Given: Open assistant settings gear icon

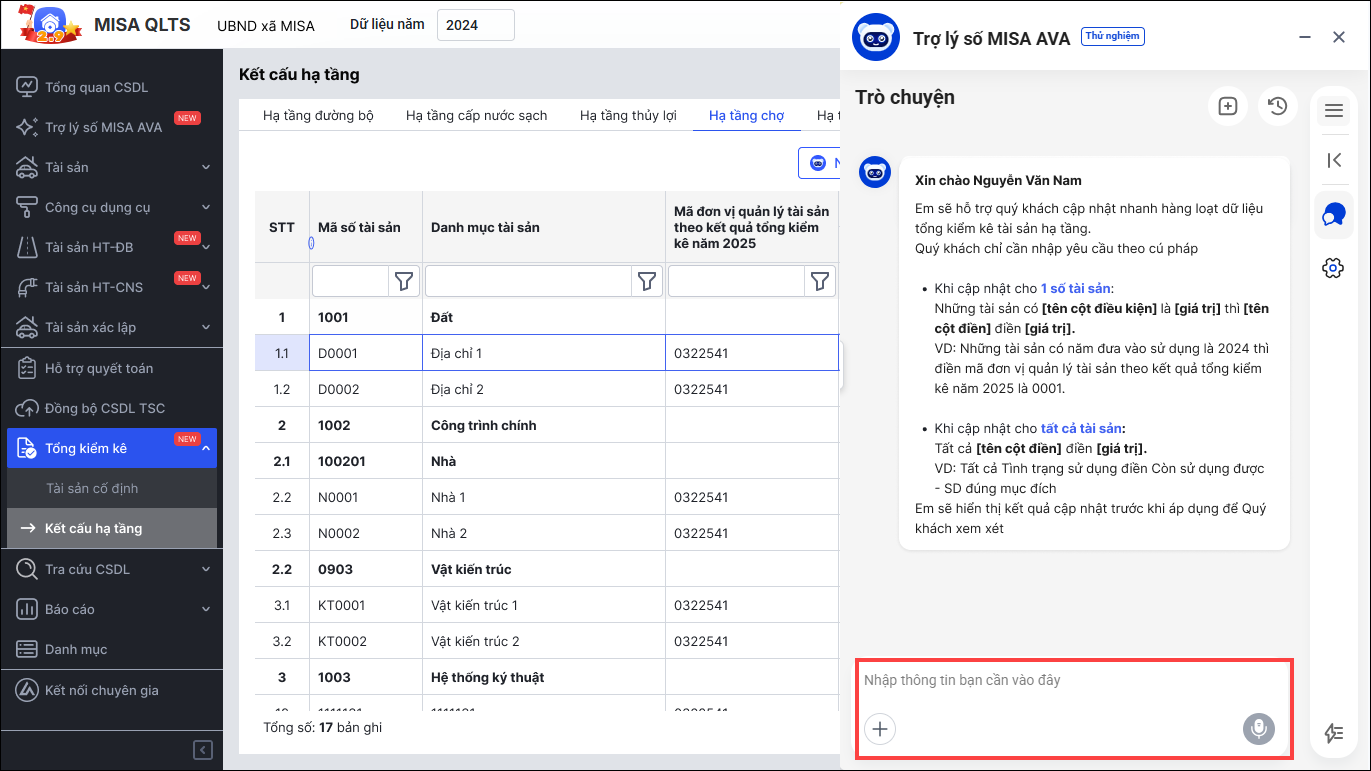Looking at the screenshot, I should (1332, 268).
